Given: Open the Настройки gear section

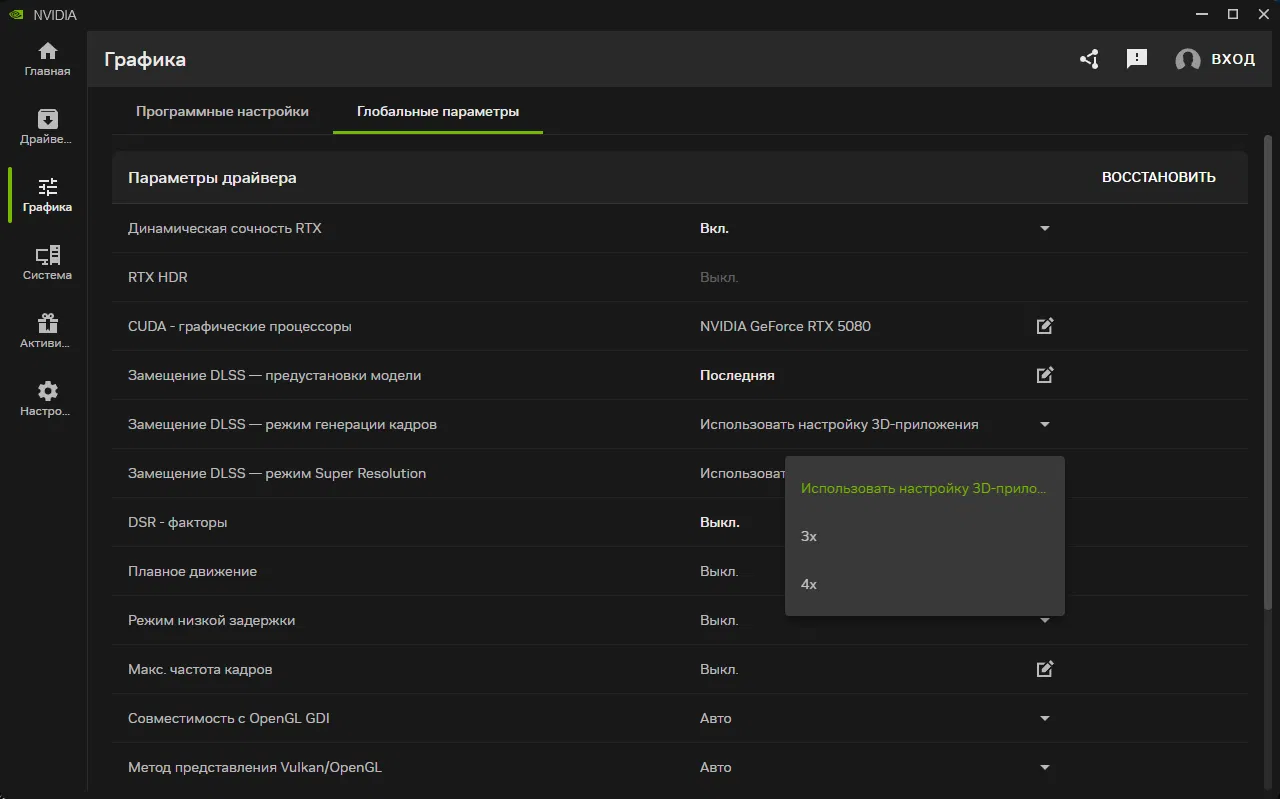Looking at the screenshot, I should [x=47, y=399].
